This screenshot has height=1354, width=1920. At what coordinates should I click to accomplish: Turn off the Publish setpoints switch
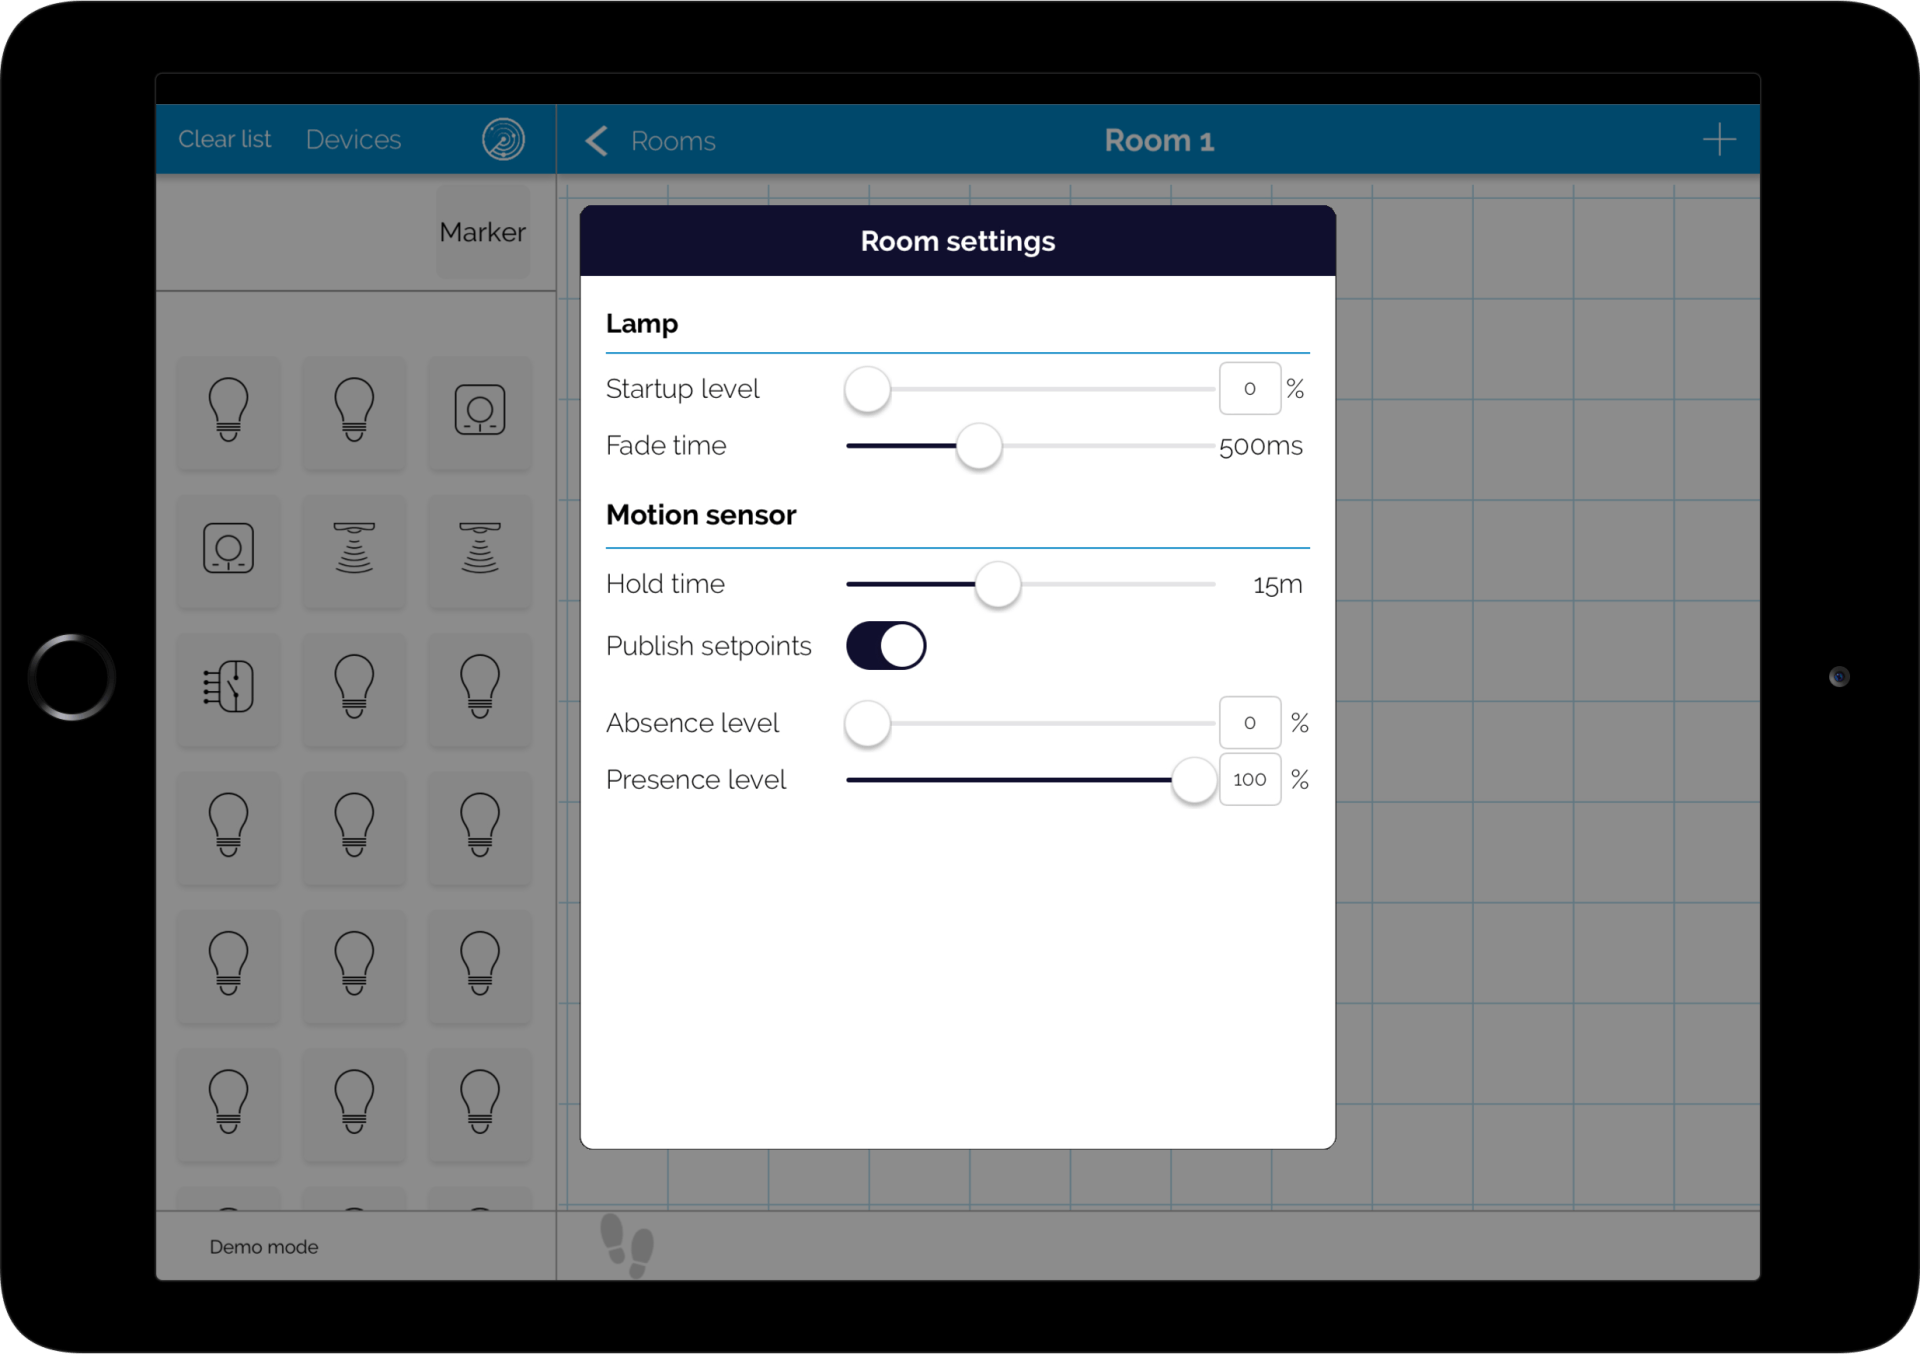(x=886, y=646)
